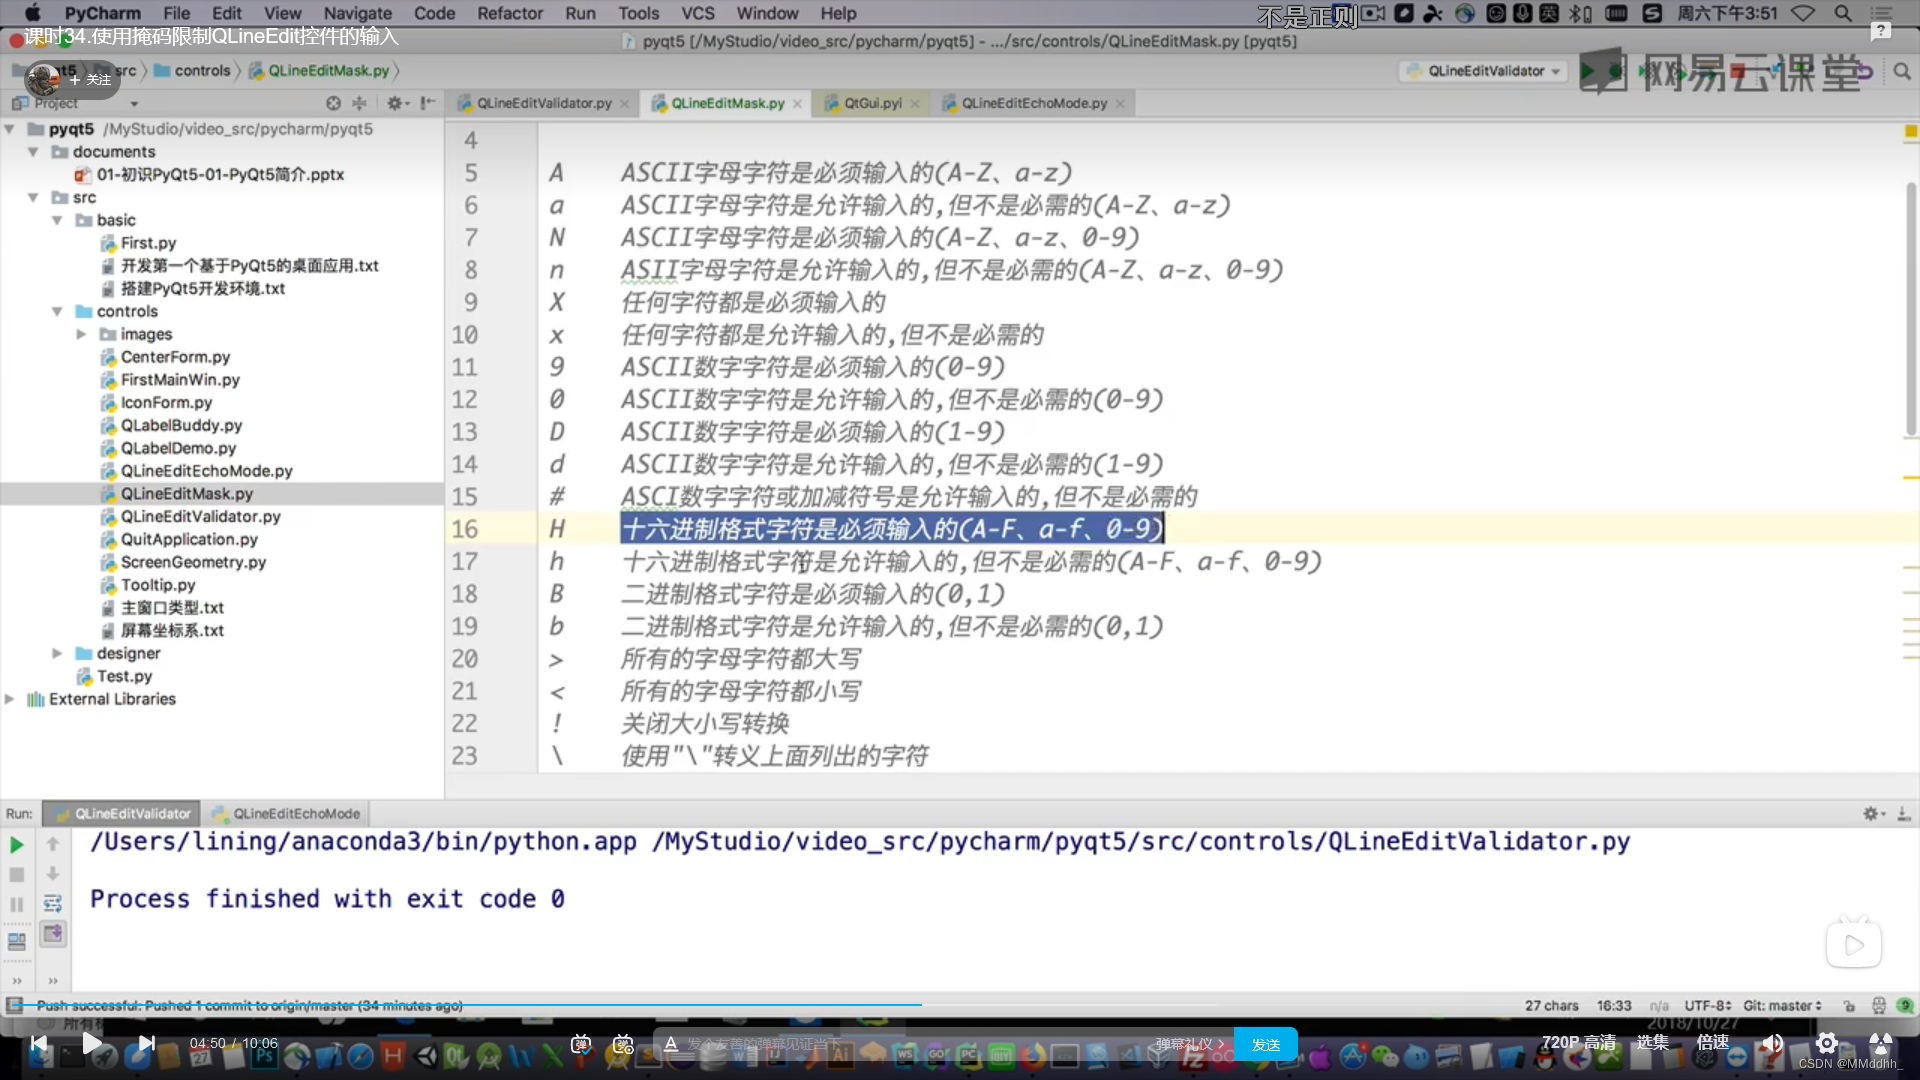The width and height of the screenshot is (1920, 1080).
Task: Toggle danmaku display on or off
Action: [581, 1044]
